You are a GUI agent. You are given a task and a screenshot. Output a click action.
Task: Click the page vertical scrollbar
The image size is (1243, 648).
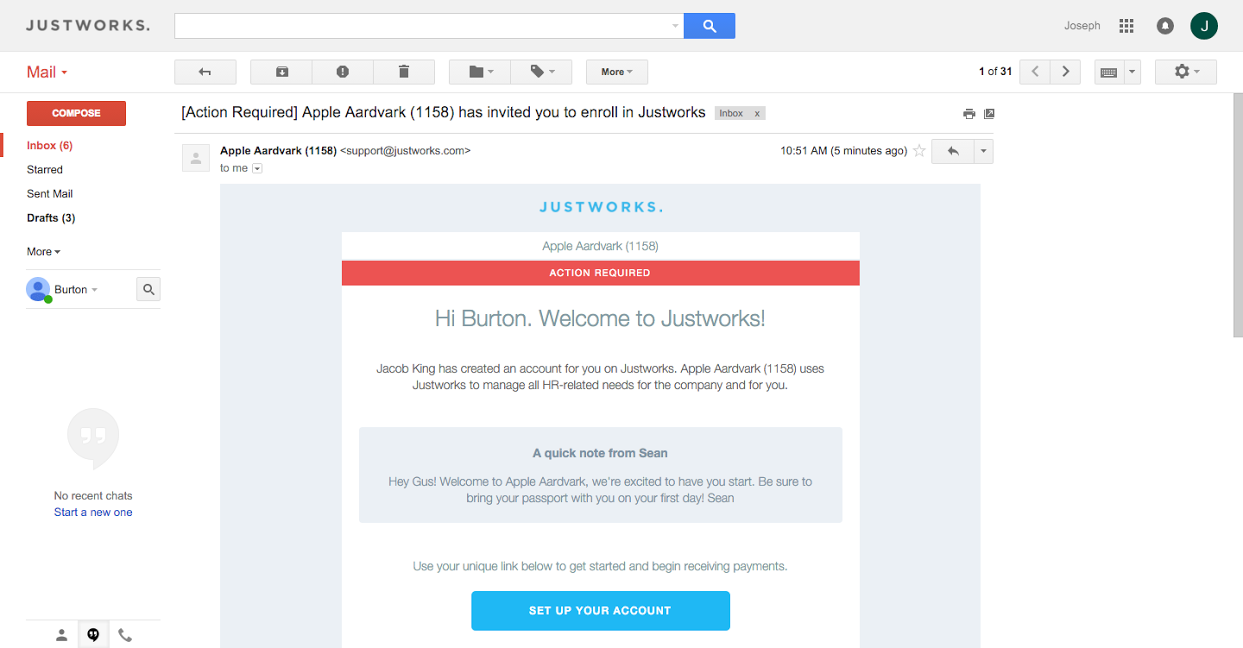pos(1237,215)
